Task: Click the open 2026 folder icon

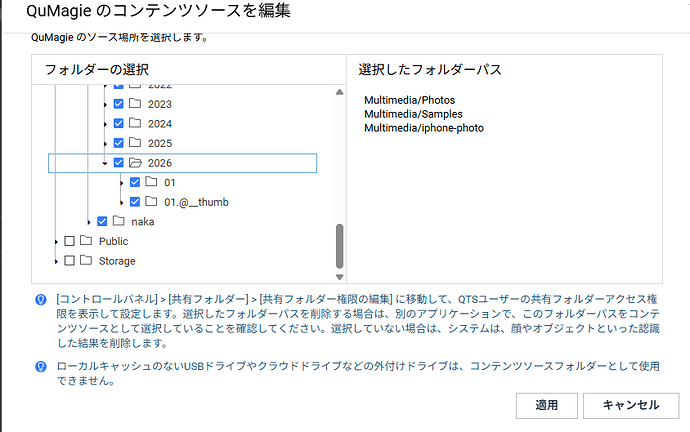Action: (135, 163)
